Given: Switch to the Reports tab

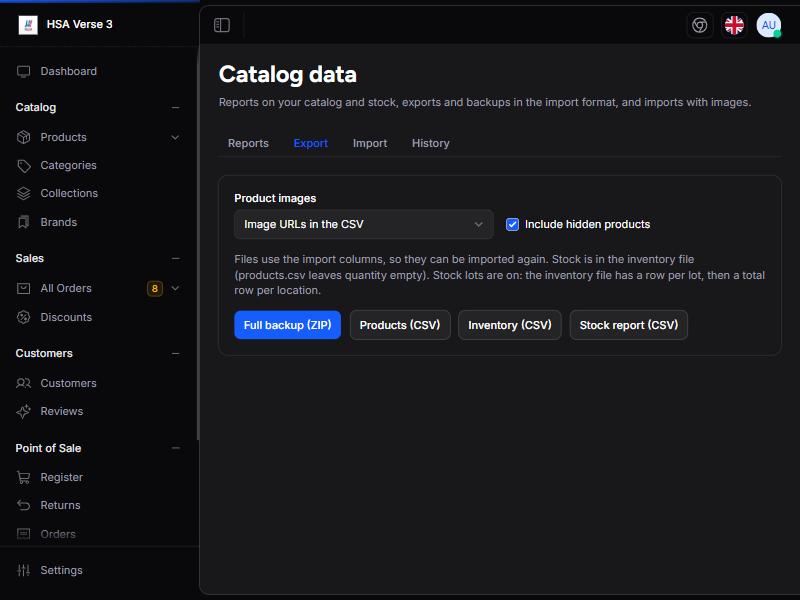Looking at the screenshot, I should (248, 143).
